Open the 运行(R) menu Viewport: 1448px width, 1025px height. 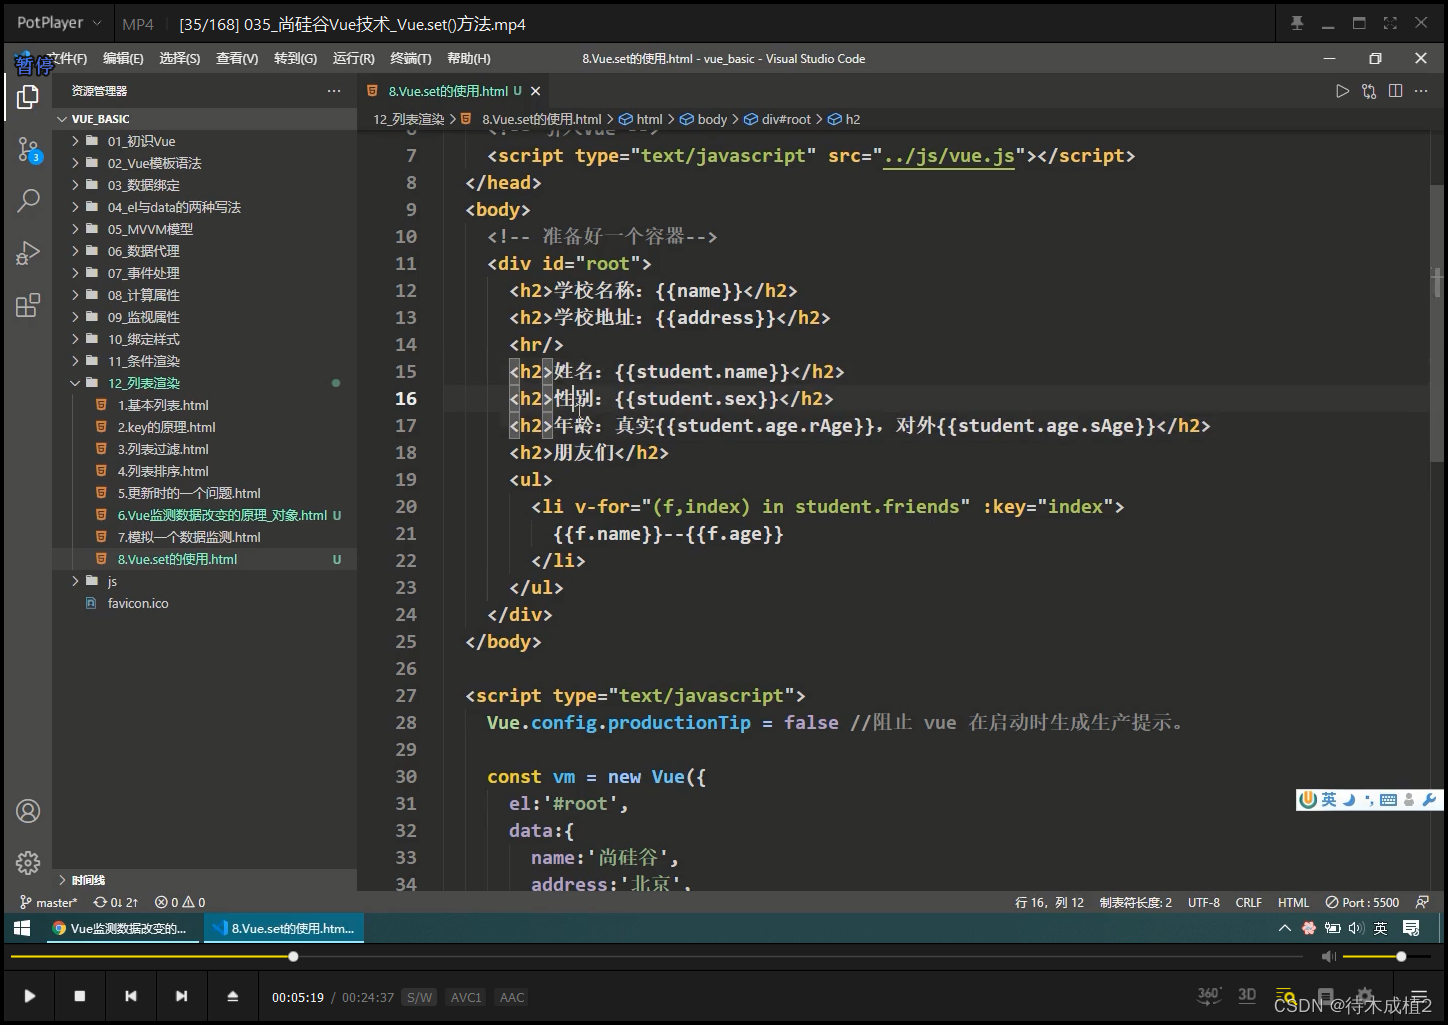[354, 59]
